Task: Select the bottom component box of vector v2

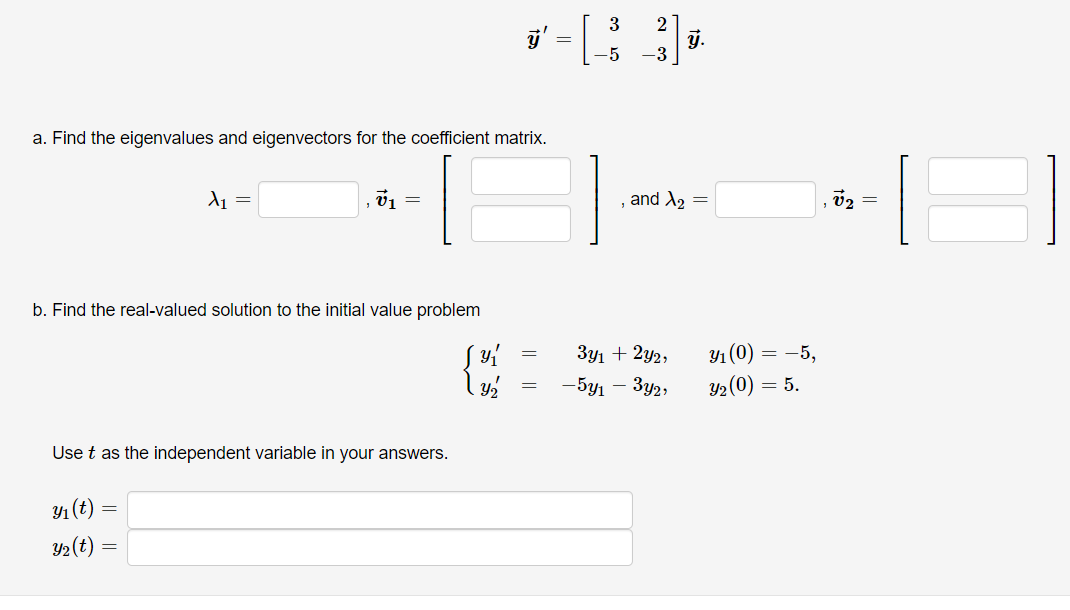Action: pyautogui.click(x=977, y=223)
